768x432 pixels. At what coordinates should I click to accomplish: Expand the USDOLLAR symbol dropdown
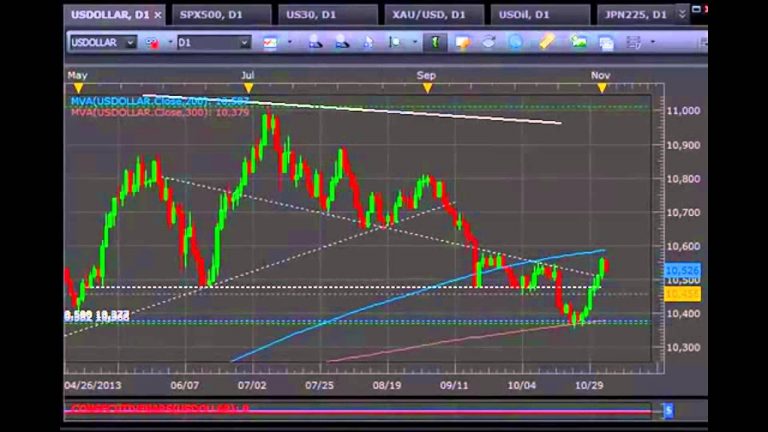(x=129, y=43)
